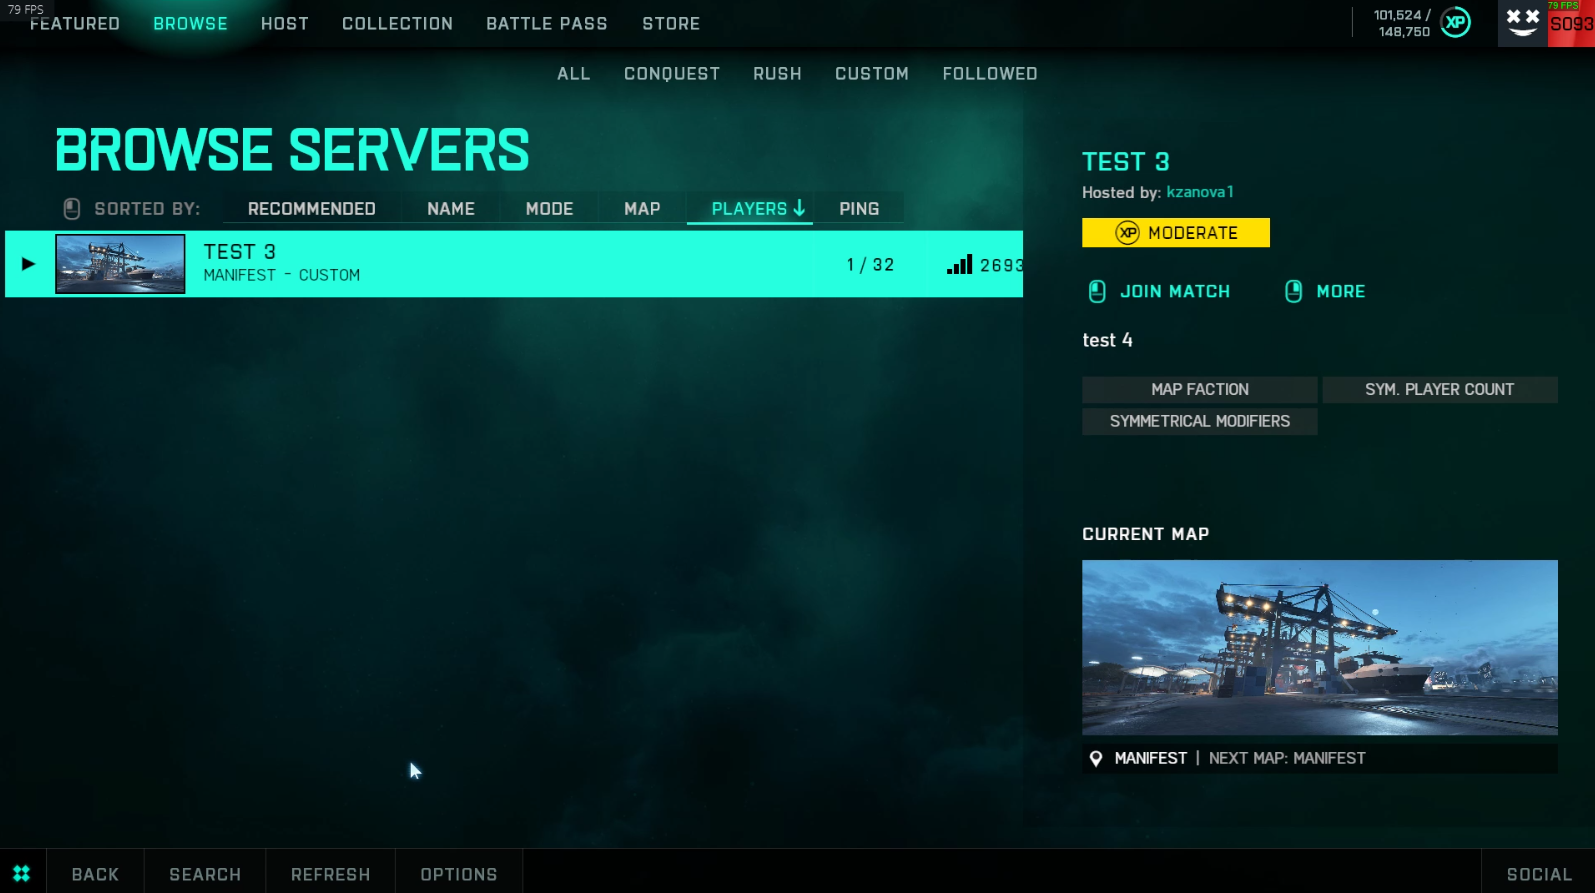Show Followed servers tab

pyautogui.click(x=990, y=74)
